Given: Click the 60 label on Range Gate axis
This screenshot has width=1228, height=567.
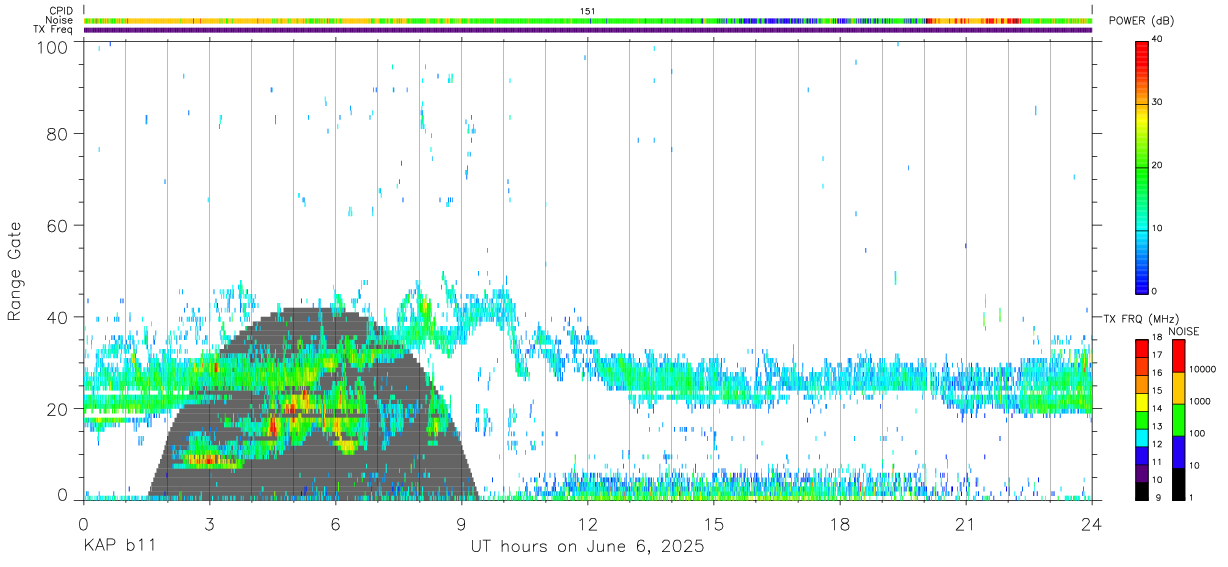Looking at the screenshot, I should 57,226.
